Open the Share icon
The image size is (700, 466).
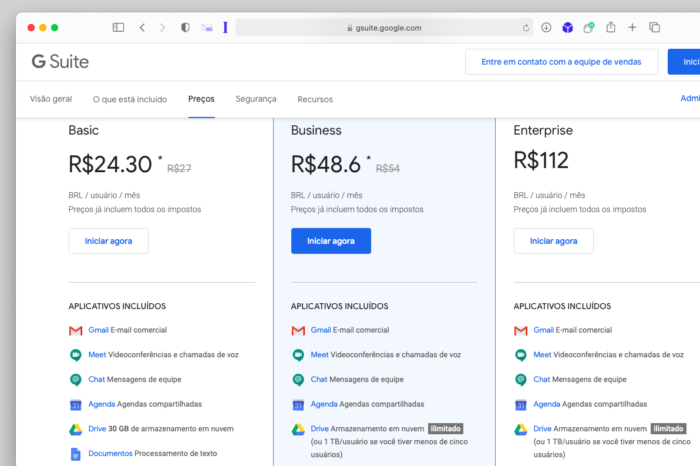[611, 27]
